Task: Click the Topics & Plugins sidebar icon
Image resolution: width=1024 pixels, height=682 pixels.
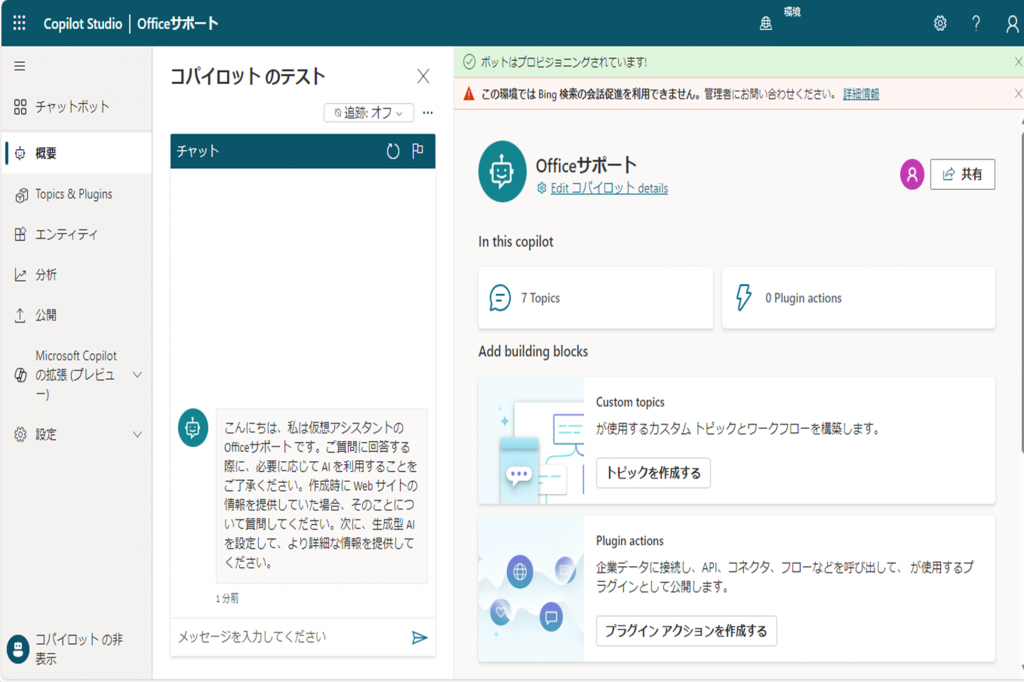Action: [x=21, y=195]
